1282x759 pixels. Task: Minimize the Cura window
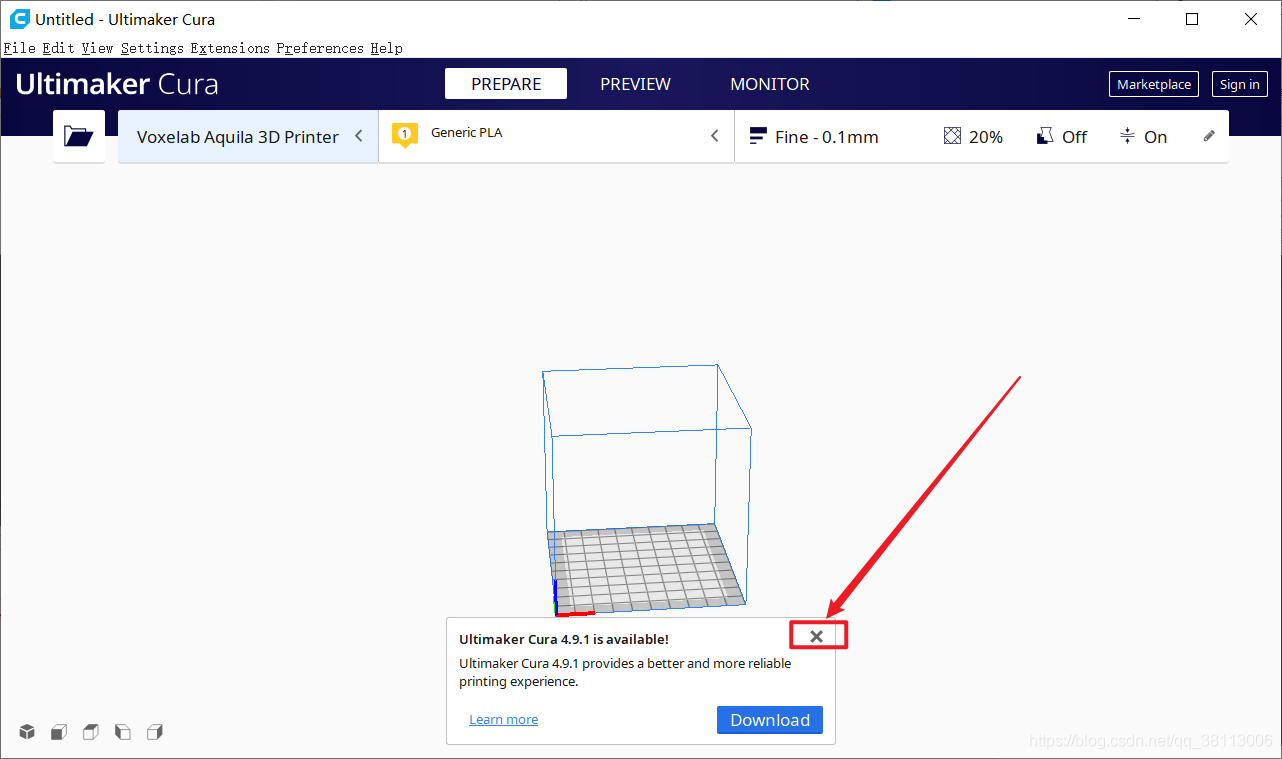(1133, 19)
